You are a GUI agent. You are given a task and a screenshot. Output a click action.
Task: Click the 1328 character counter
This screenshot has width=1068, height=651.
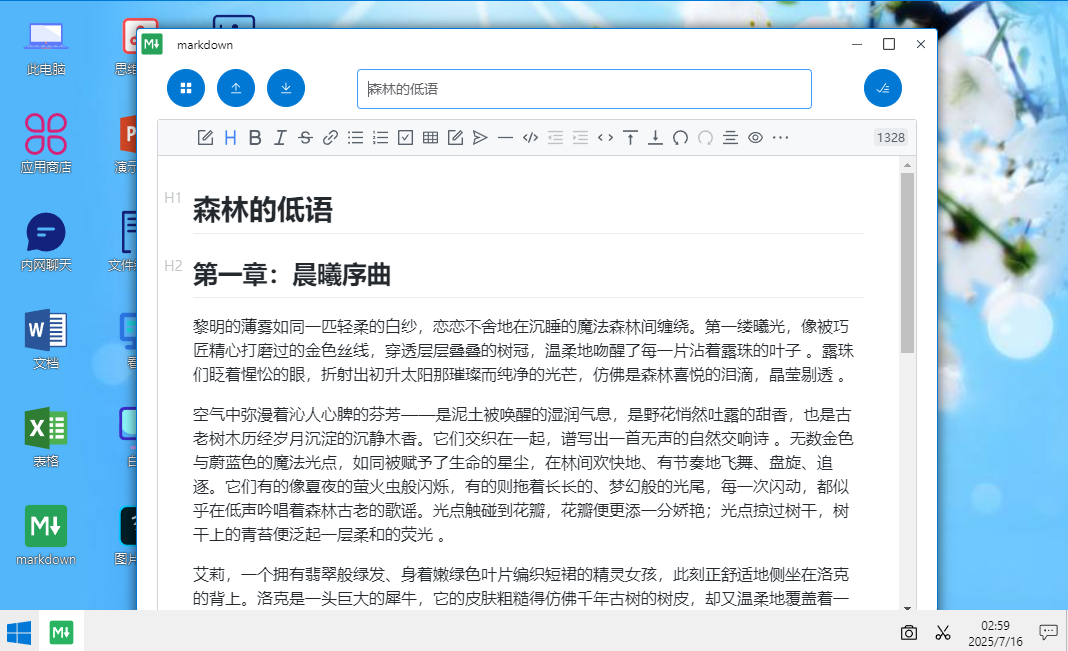[x=891, y=138]
